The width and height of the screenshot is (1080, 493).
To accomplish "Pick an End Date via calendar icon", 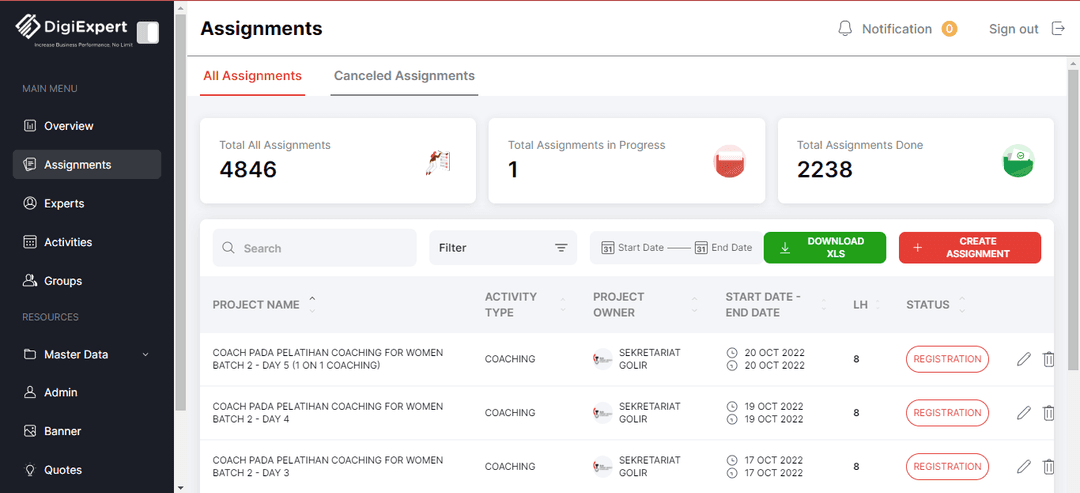I will click(701, 248).
